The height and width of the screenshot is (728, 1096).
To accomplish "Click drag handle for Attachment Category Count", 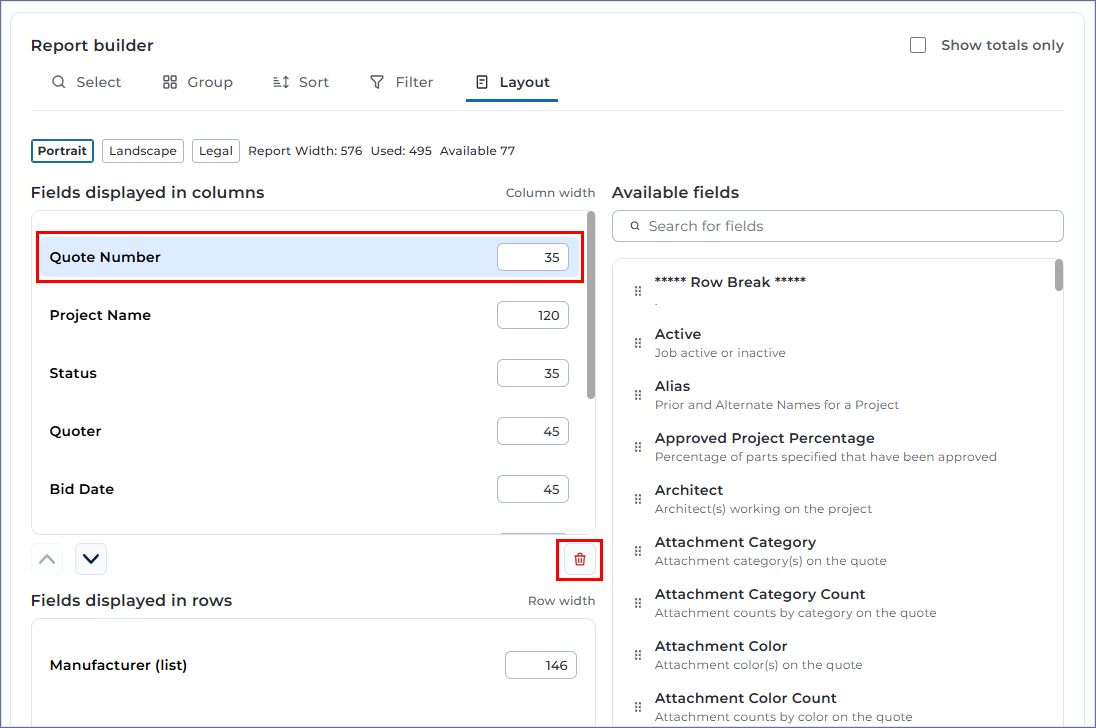I will 637,603.
